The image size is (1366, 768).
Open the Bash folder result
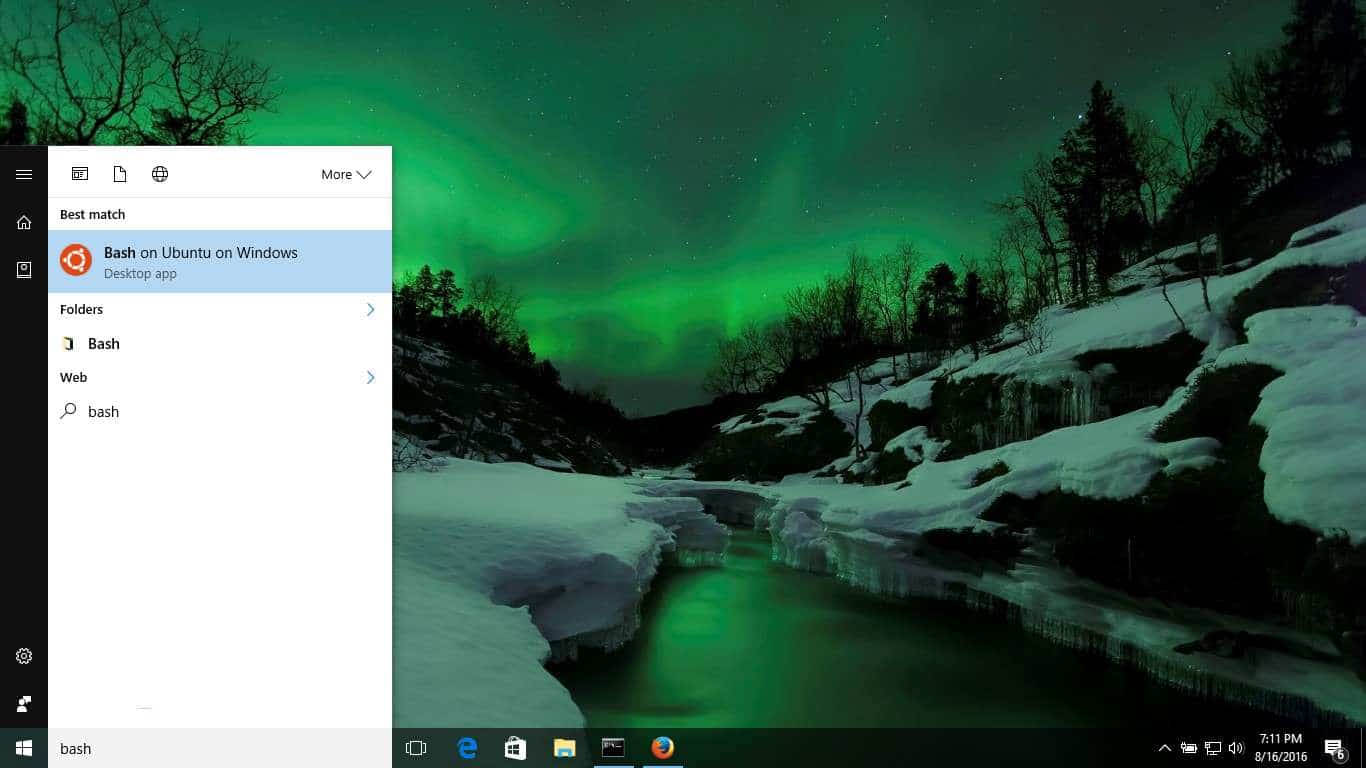[220, 343]
